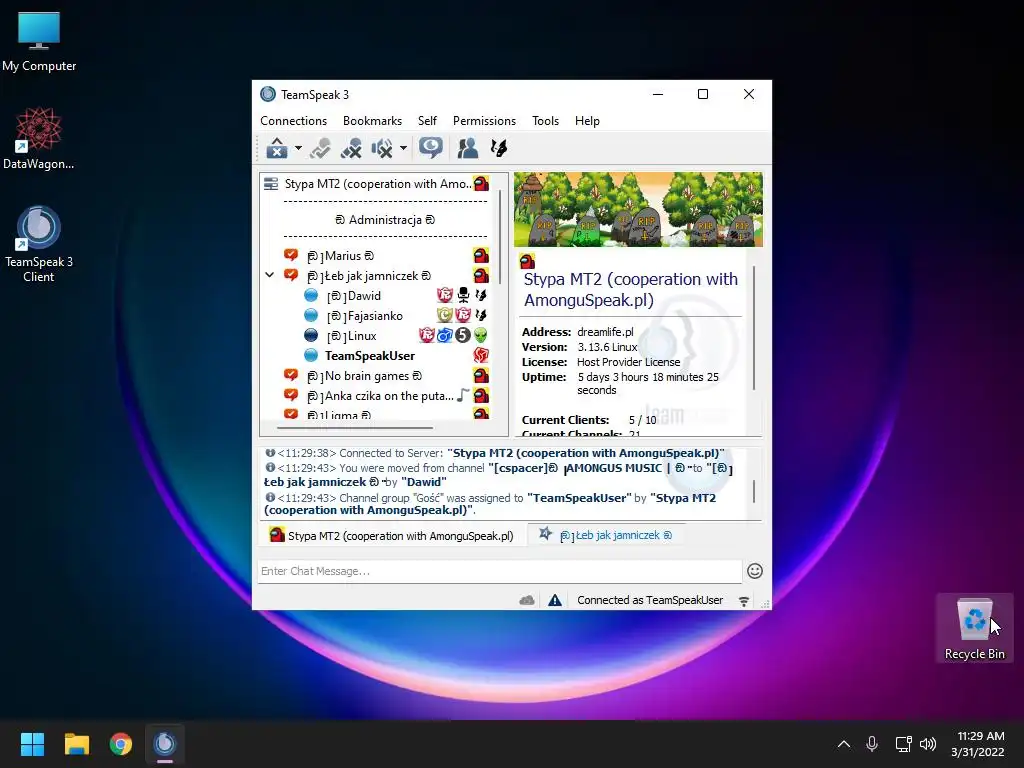
Task: Select the Administracja spacer channel
Action: click(385, 220)
